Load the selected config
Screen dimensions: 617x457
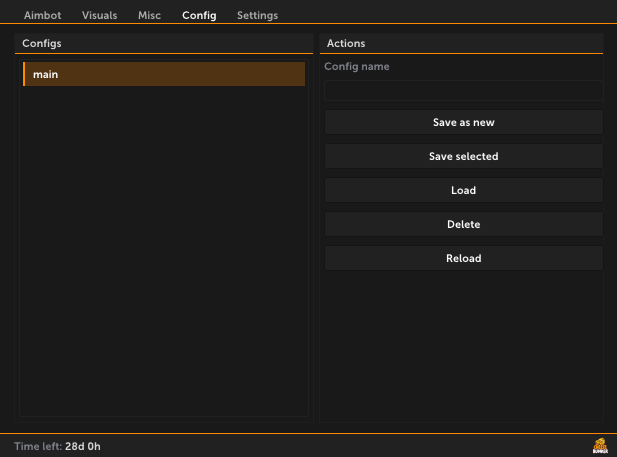point(464,190)
